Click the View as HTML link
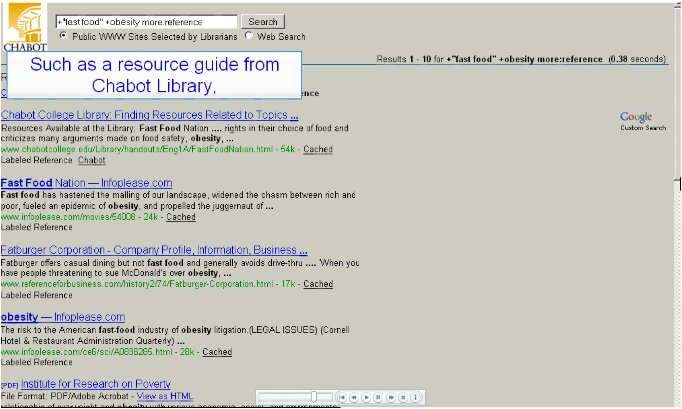682x409 pixels. pyautogui.click(x=165, y=396)
